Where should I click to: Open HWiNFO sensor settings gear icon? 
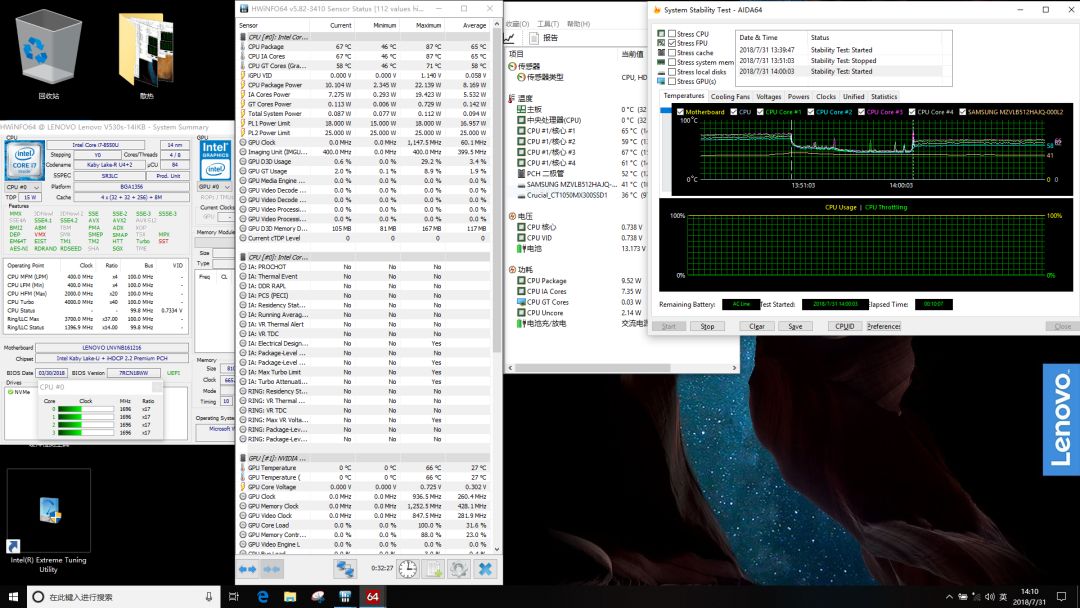click(x=459, y=569)
